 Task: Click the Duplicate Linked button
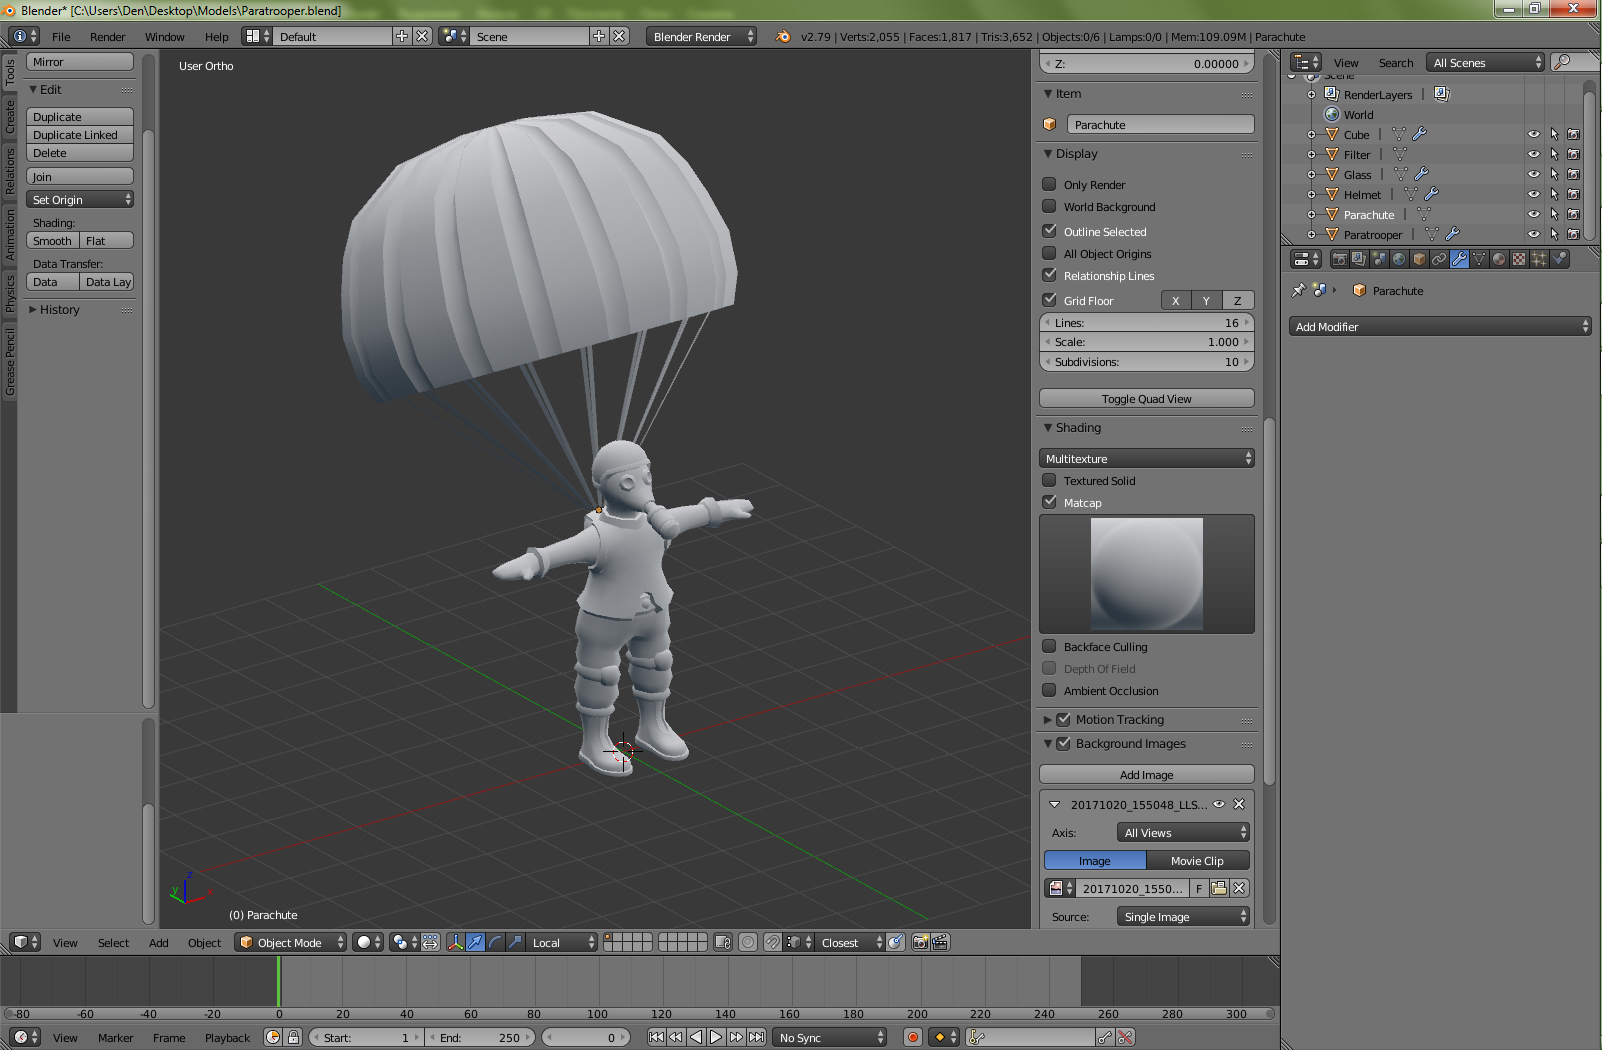(x=79, y=135)
